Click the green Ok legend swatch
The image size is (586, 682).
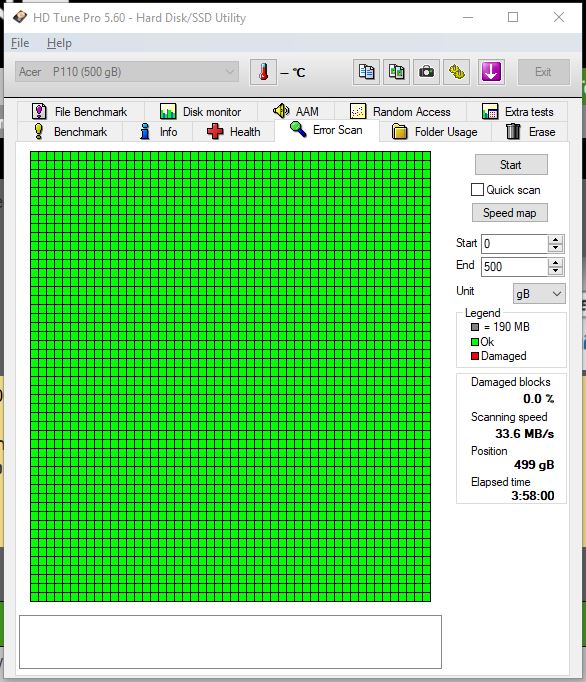[x=475, y=342]
